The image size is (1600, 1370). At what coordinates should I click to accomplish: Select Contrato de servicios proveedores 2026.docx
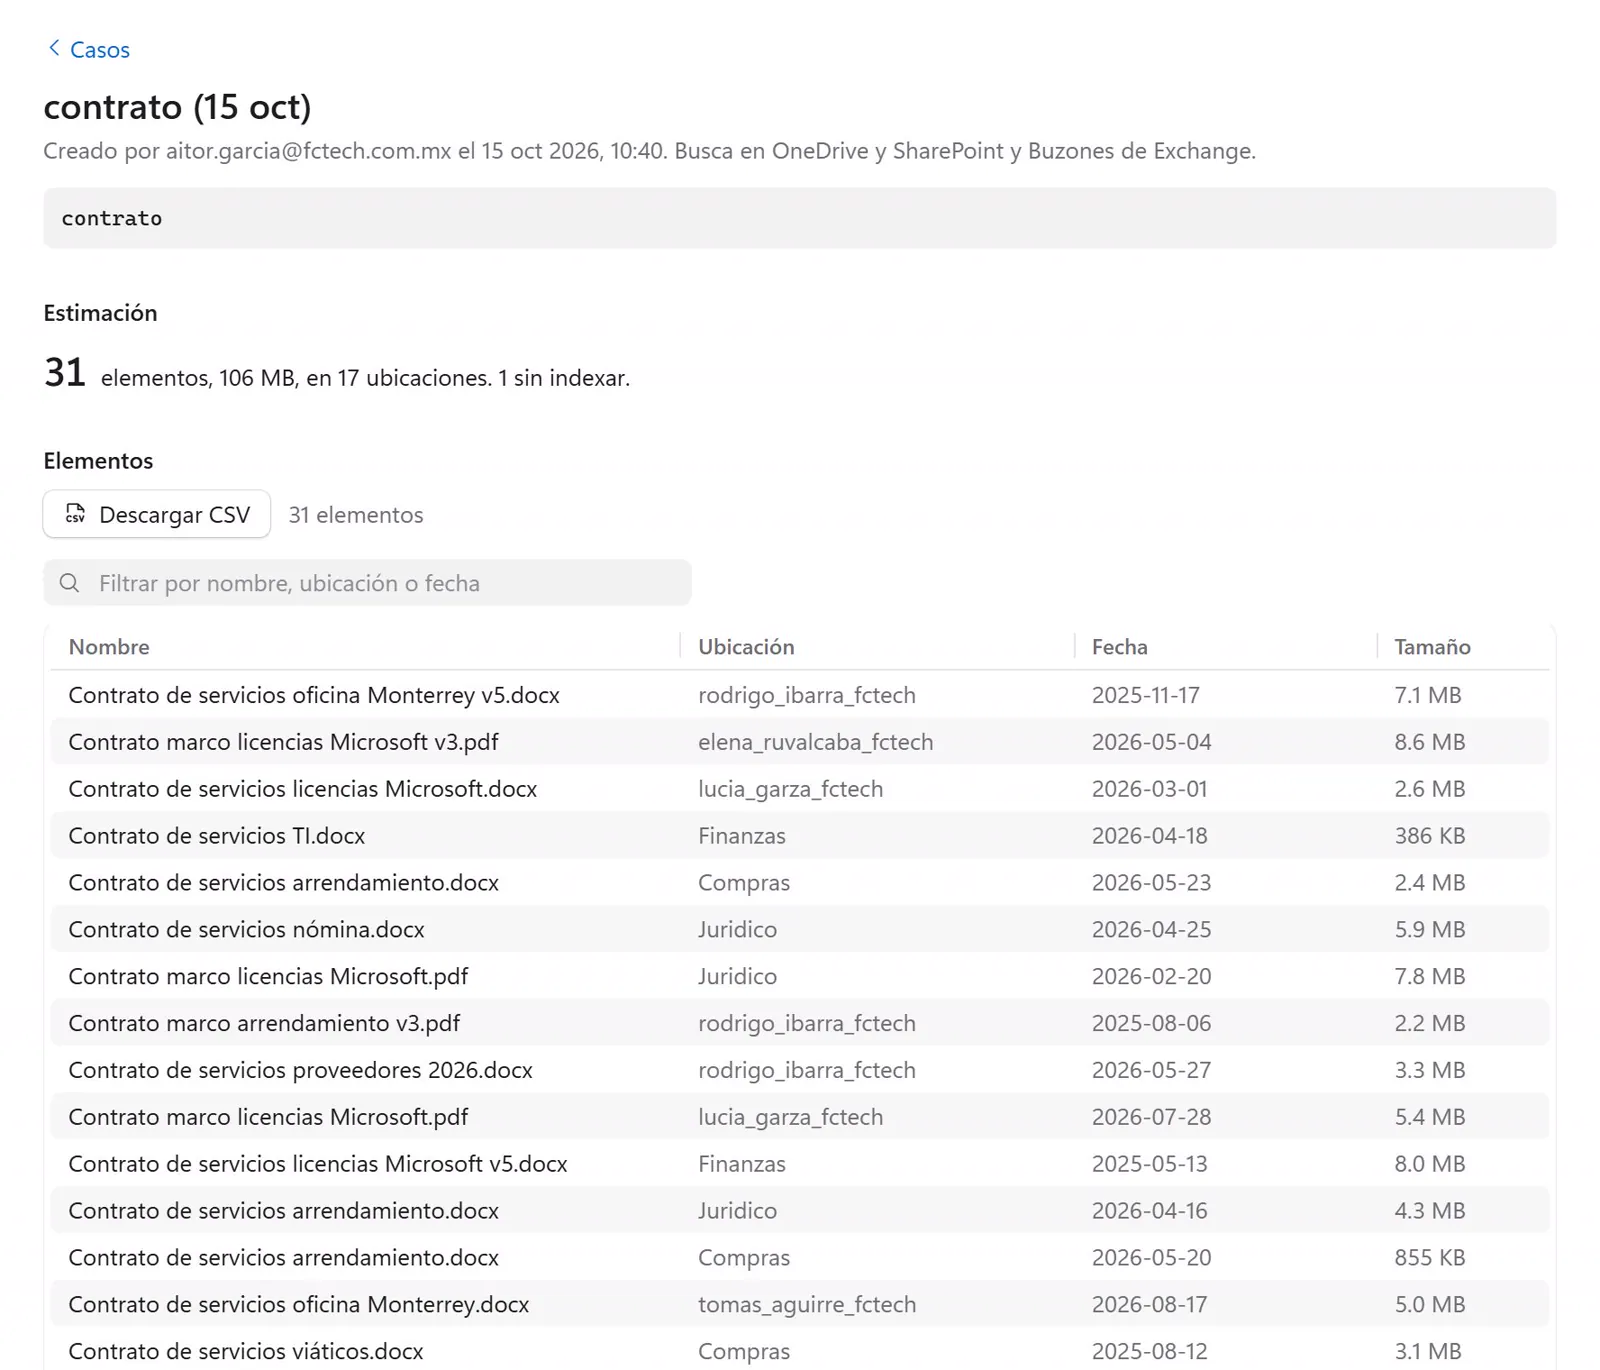tap(300, 1070)
